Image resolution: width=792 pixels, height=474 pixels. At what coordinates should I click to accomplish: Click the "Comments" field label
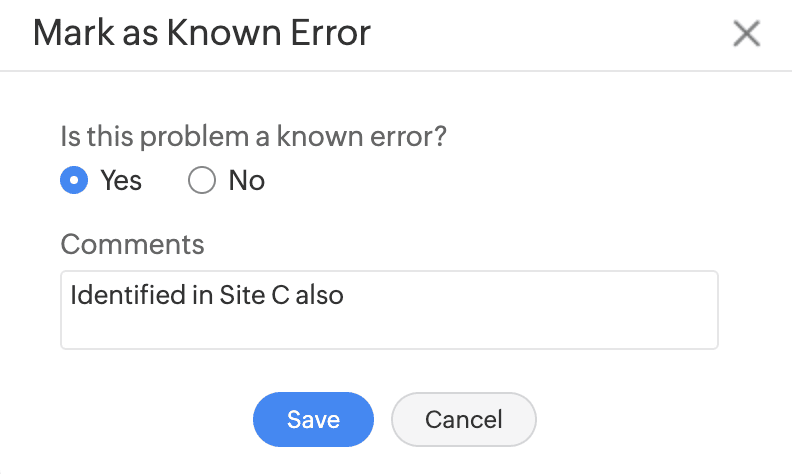click(132, 244)
